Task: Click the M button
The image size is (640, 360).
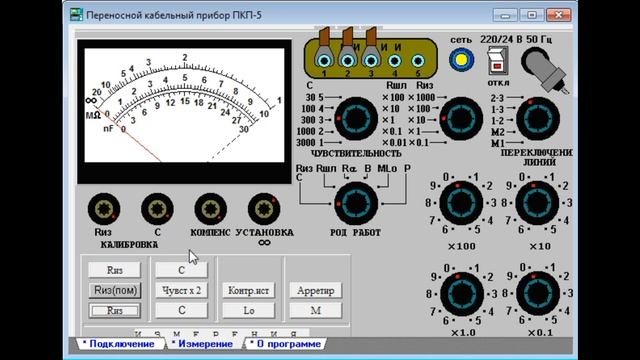Action: tap(316, 310)
